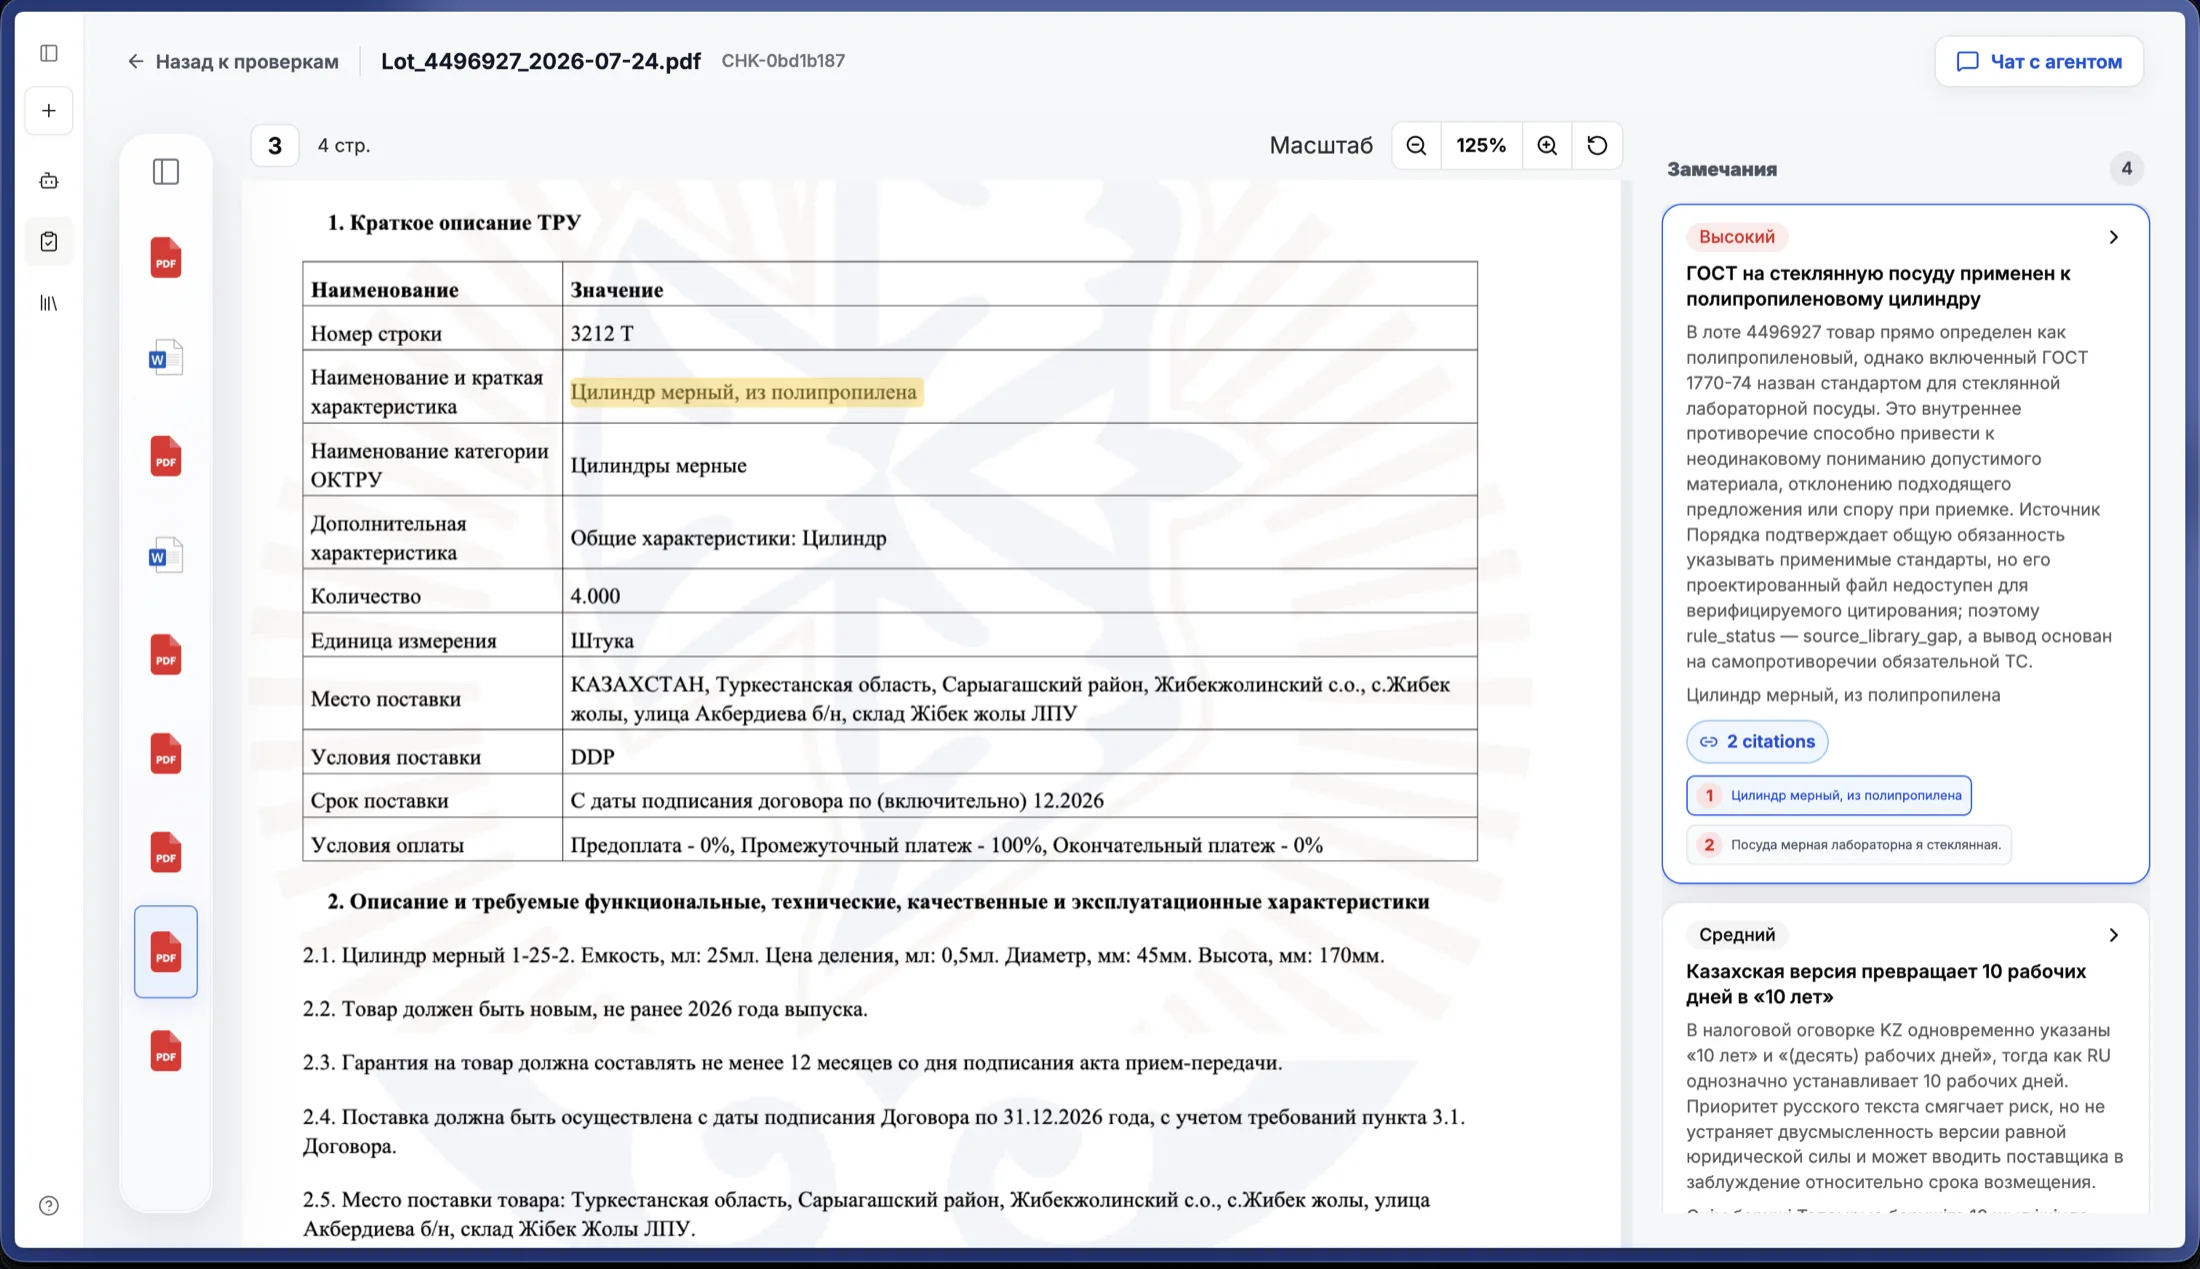Zoom out the document
2200x1269 pixels.
1416,146
